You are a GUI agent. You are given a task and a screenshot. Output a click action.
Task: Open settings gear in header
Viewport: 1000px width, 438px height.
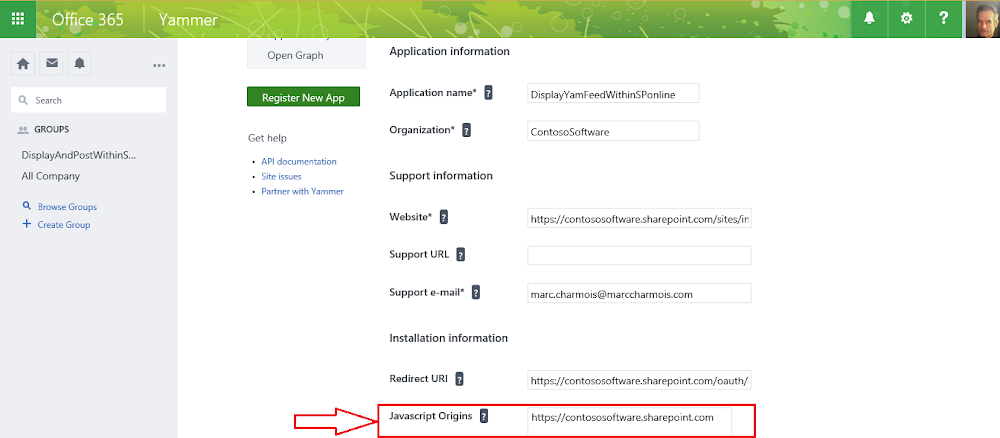(906, 18)
